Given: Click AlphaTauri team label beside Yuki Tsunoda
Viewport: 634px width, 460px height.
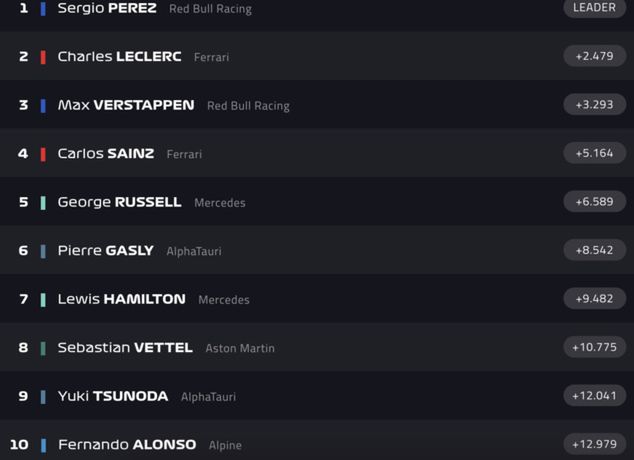Looking at the screenshot, I should (208, 397).
